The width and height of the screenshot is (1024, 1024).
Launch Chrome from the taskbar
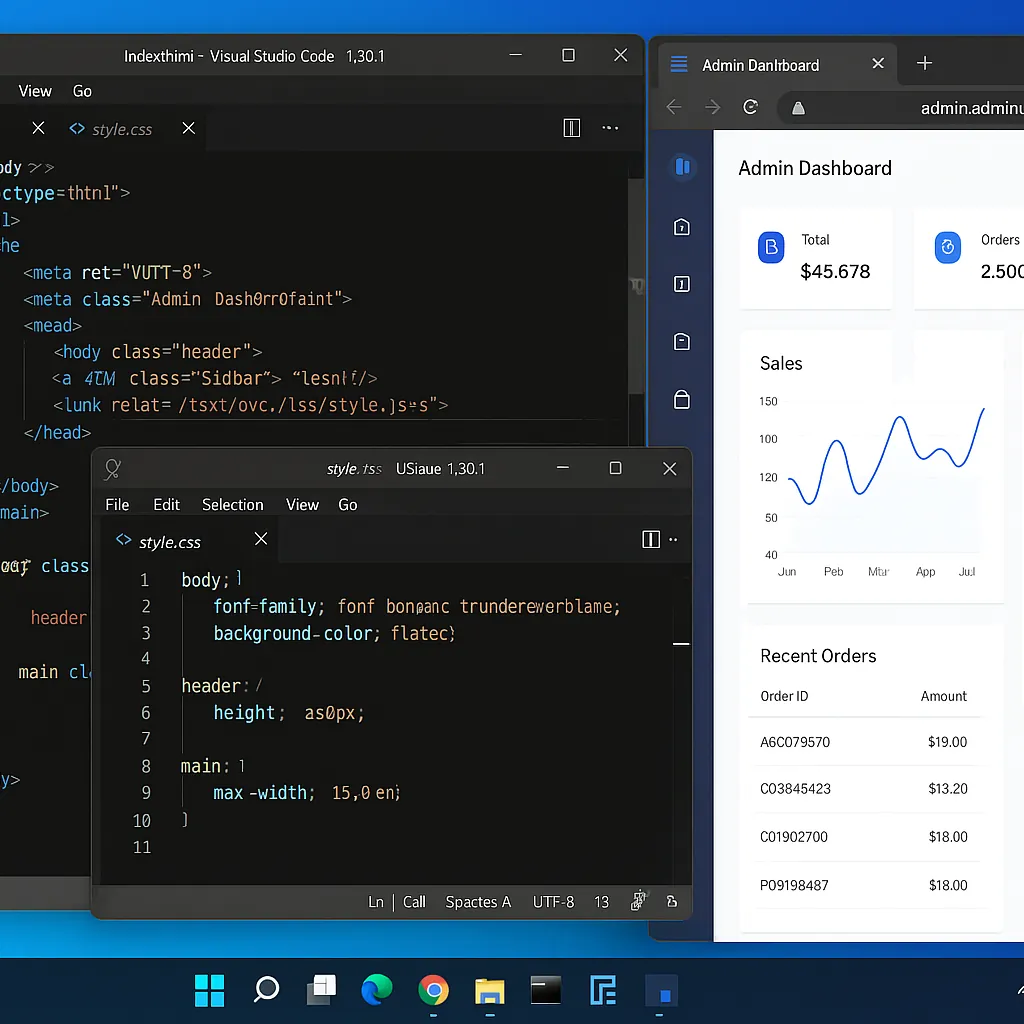(x=433, y=990)
